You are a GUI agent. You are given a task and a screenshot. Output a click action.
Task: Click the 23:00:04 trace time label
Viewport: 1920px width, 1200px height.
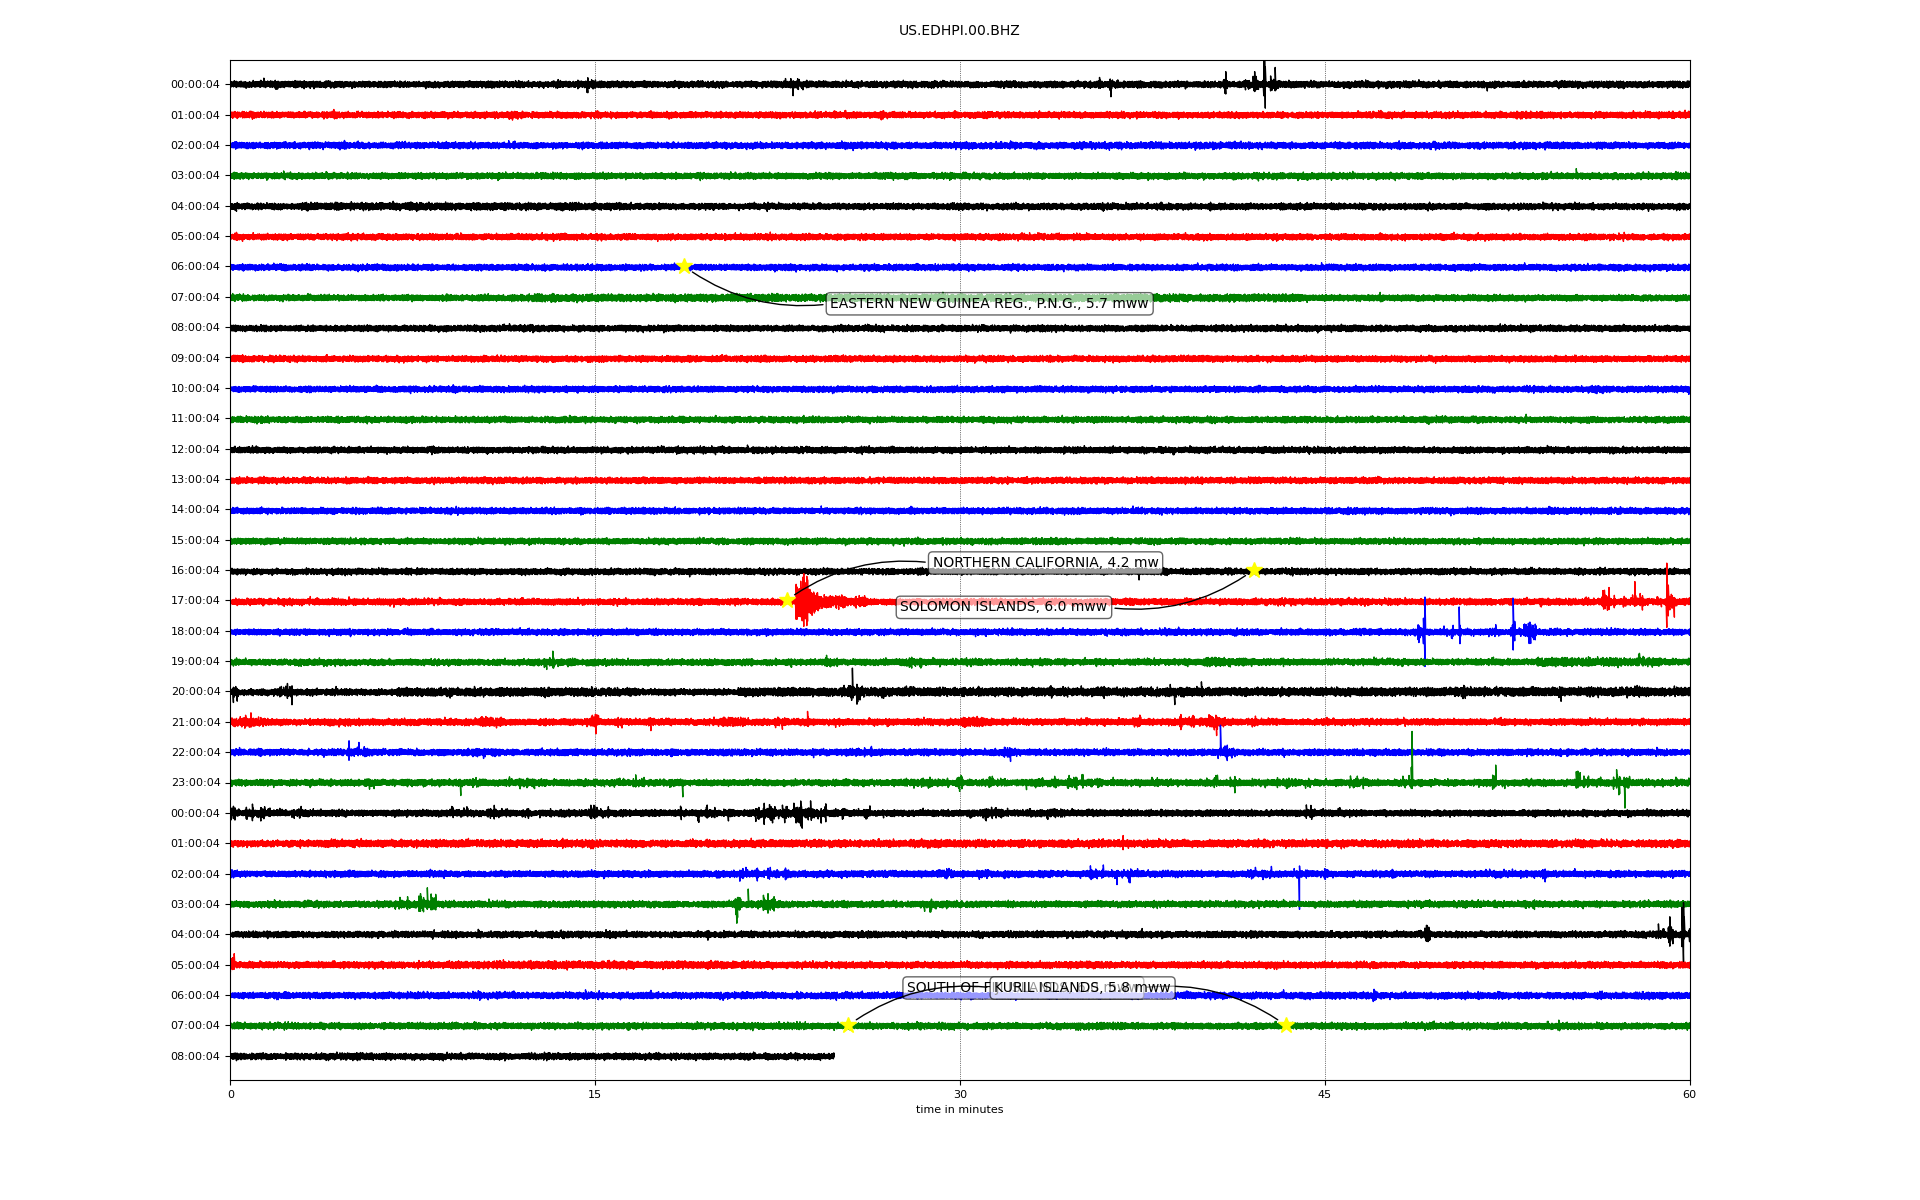(195, 782)
